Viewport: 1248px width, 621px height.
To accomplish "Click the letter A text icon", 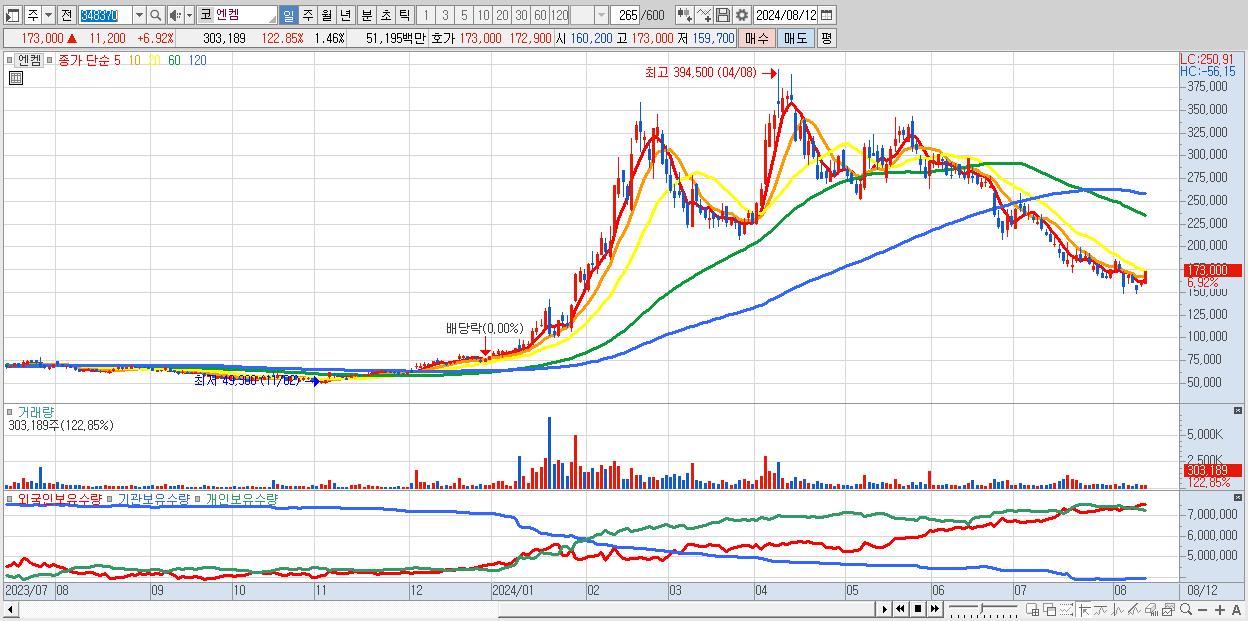I will coord(1236,609).
